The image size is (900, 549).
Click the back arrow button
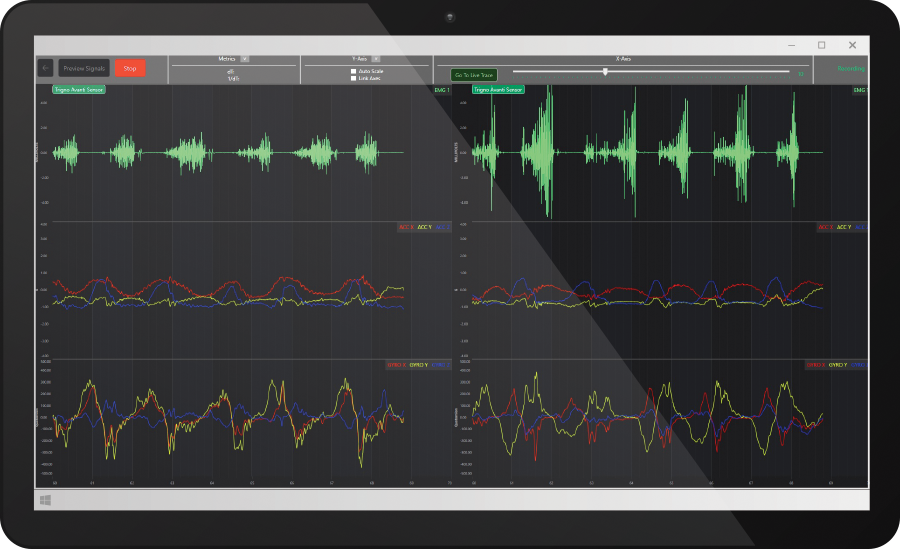(x=45, y=68)
